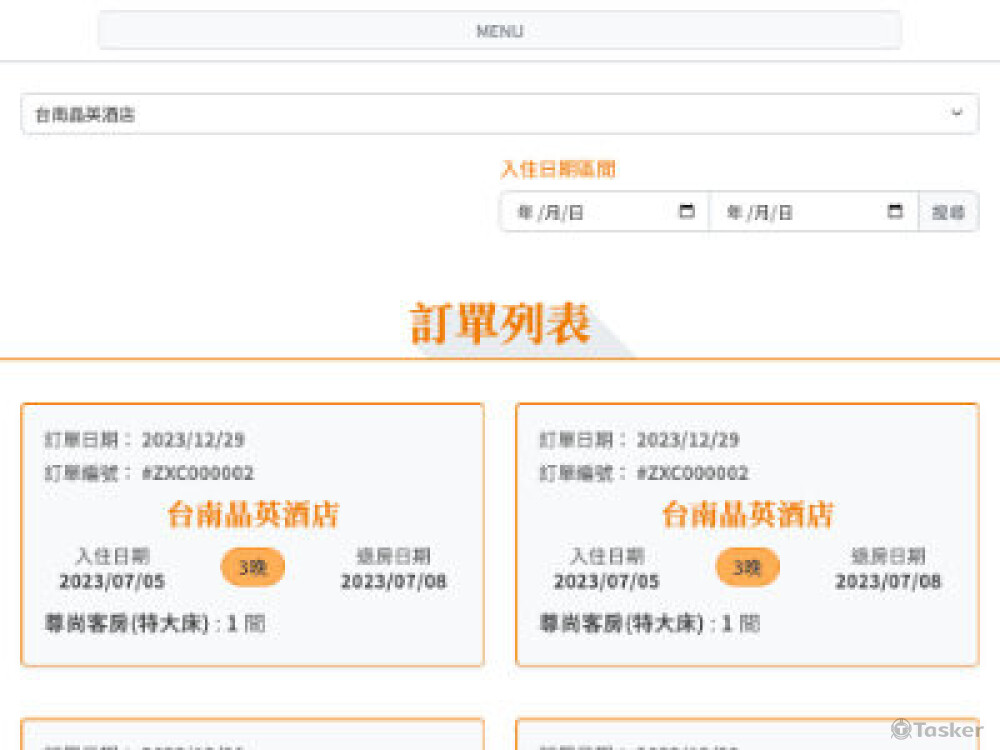This screenshot has height=750, width=1000.
Task: Click check-out date 2023/07/08 in left card
Action: coord(393,581)
